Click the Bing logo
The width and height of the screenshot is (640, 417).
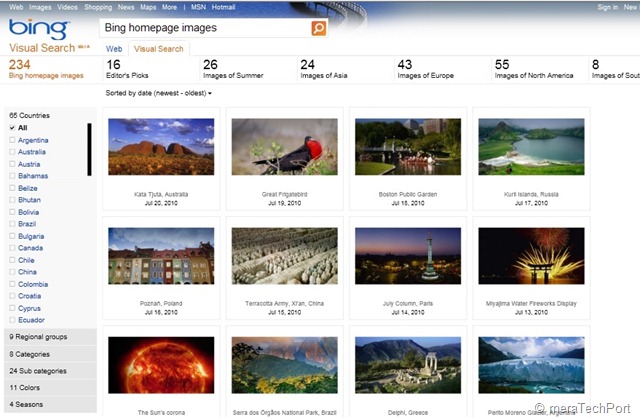tap(39, 29)
